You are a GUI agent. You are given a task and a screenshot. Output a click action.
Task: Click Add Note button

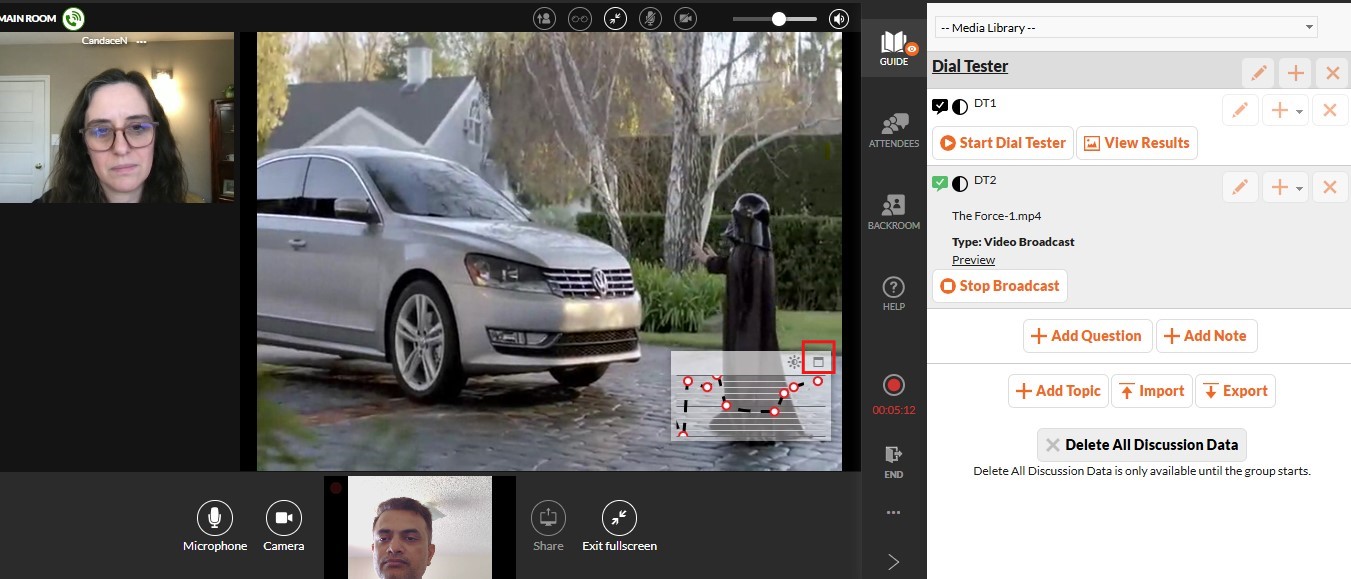click(x=1206, y=336)
